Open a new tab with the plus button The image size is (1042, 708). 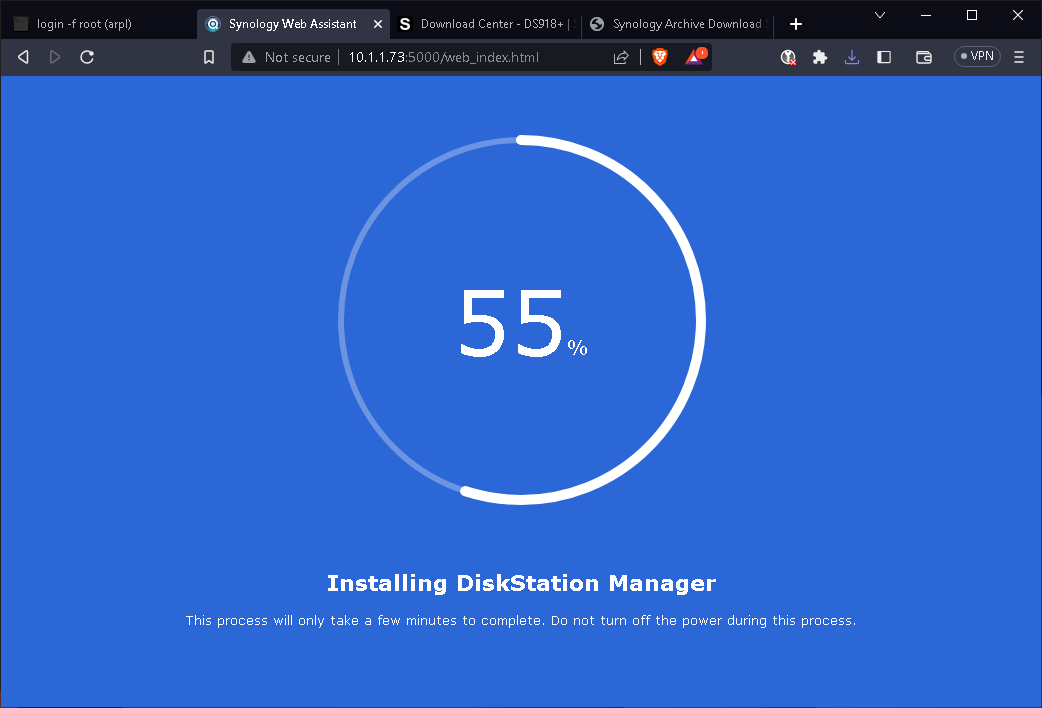click(796, 24)
